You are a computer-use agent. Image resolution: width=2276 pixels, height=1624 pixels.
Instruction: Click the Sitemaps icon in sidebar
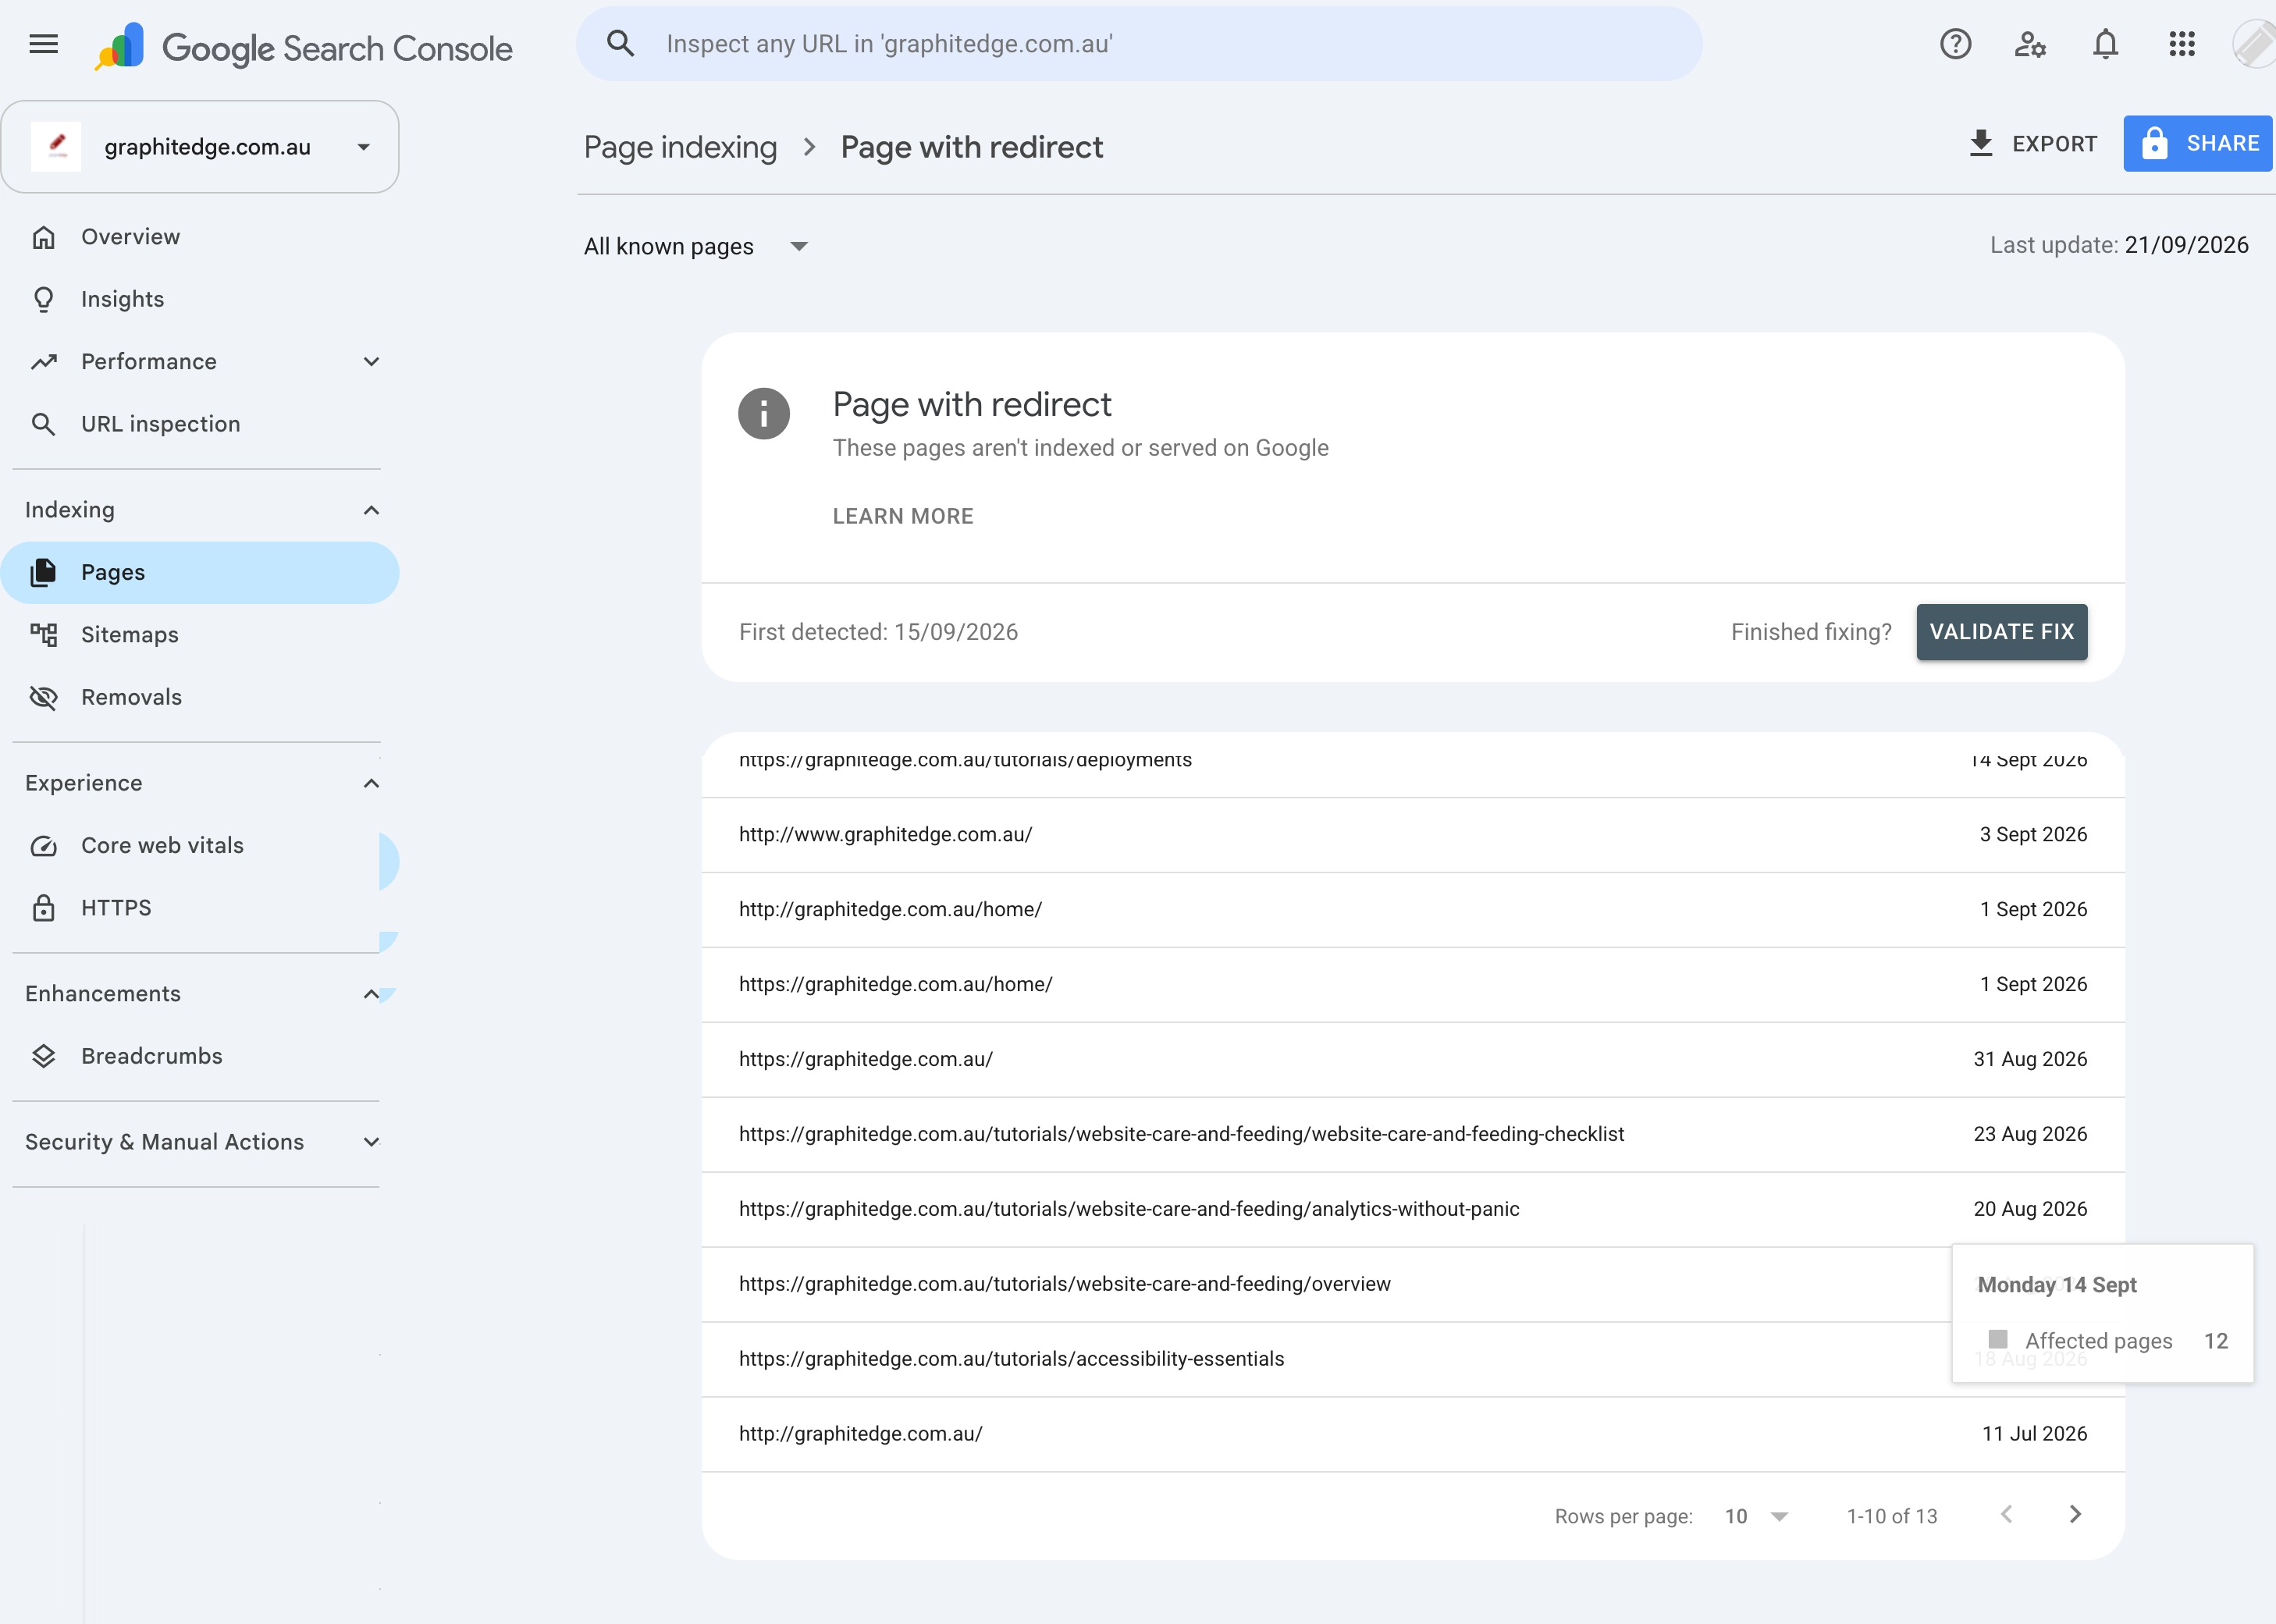(x=44, y=635)
